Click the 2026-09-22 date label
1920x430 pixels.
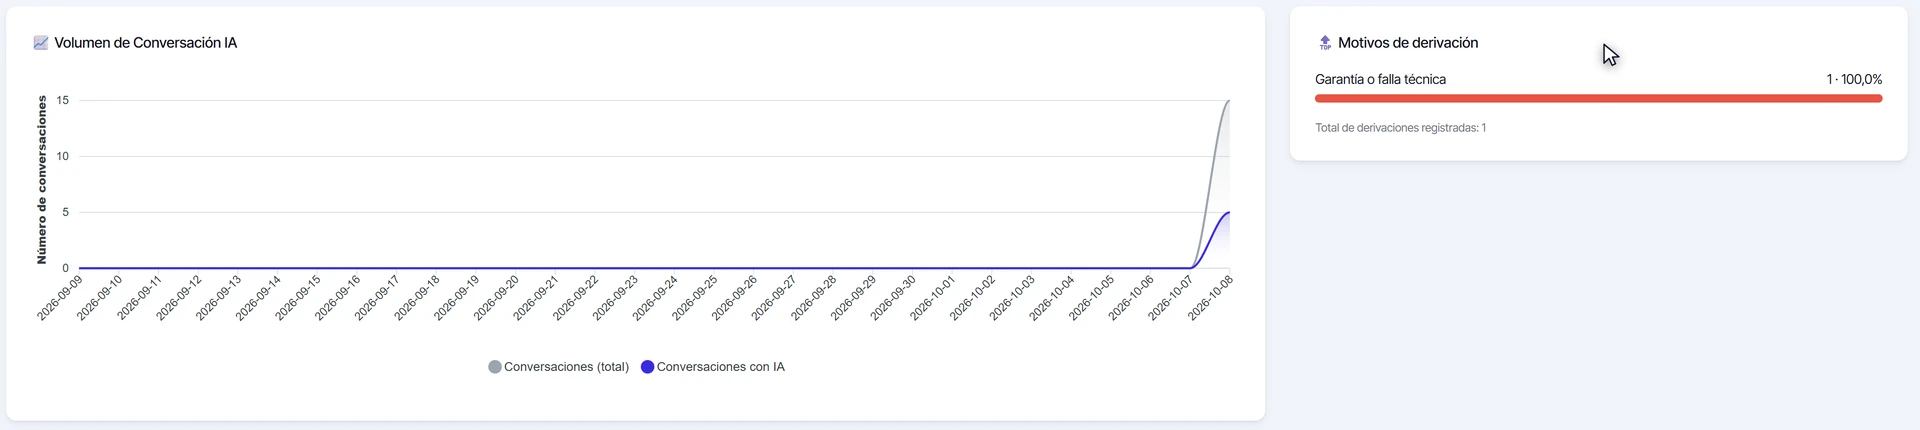pos(576,298)
